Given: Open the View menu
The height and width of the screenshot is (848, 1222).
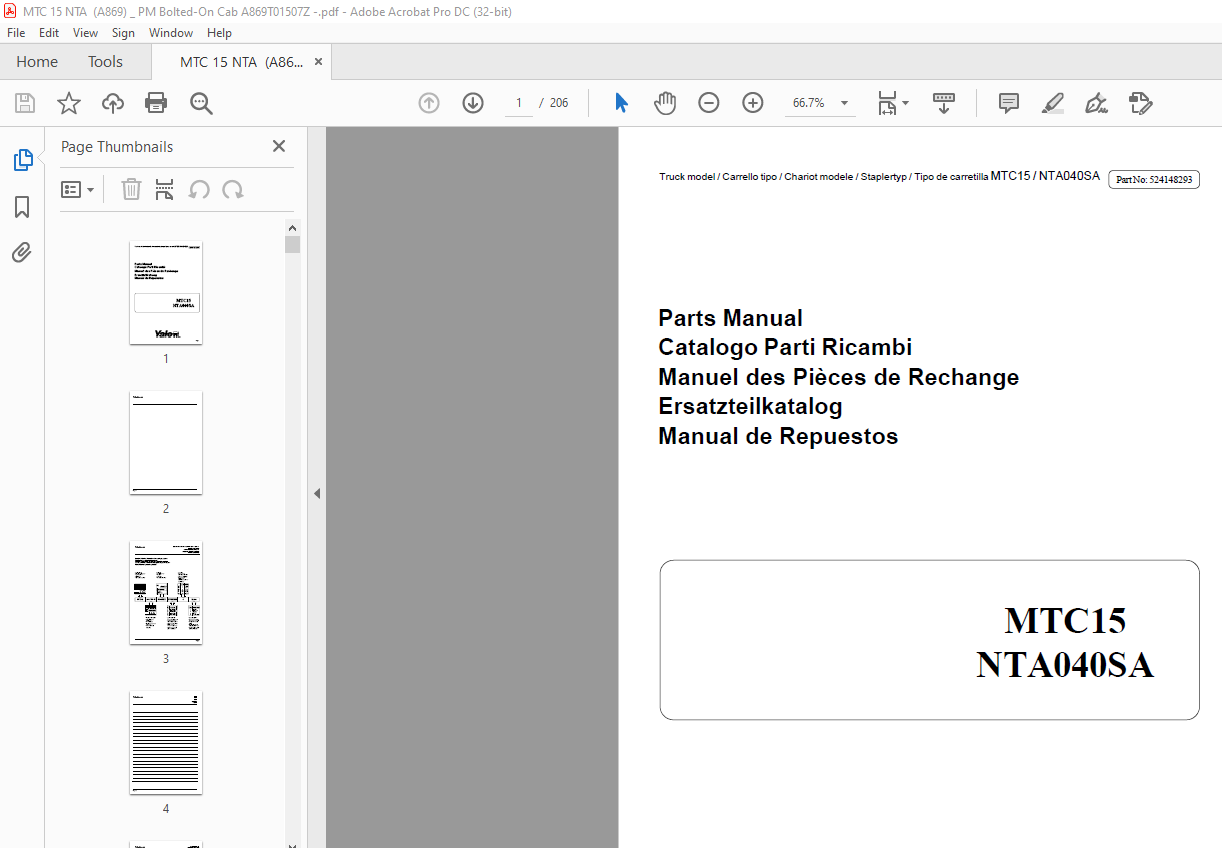Looking at the screenshot, I should pyautogui.click(x=85, y=33).
